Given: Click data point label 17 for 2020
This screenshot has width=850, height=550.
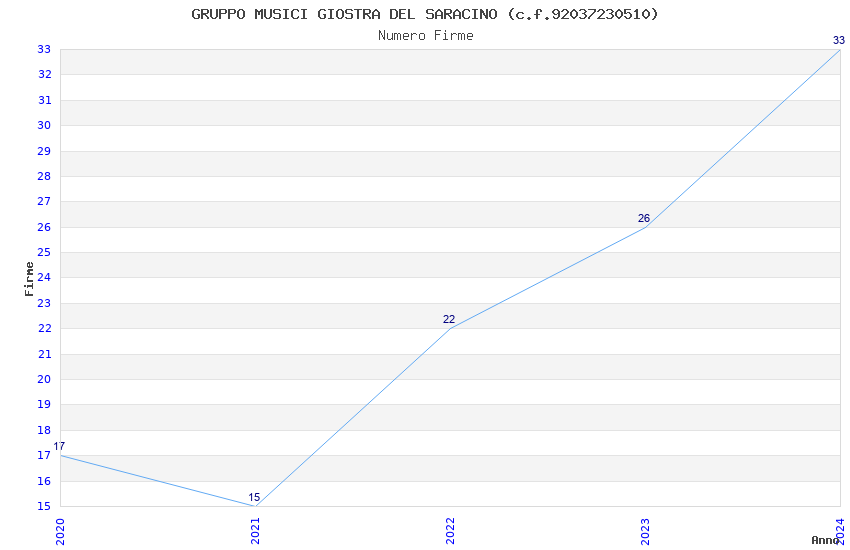Looking at the screenshot, I should coord(59,447).
